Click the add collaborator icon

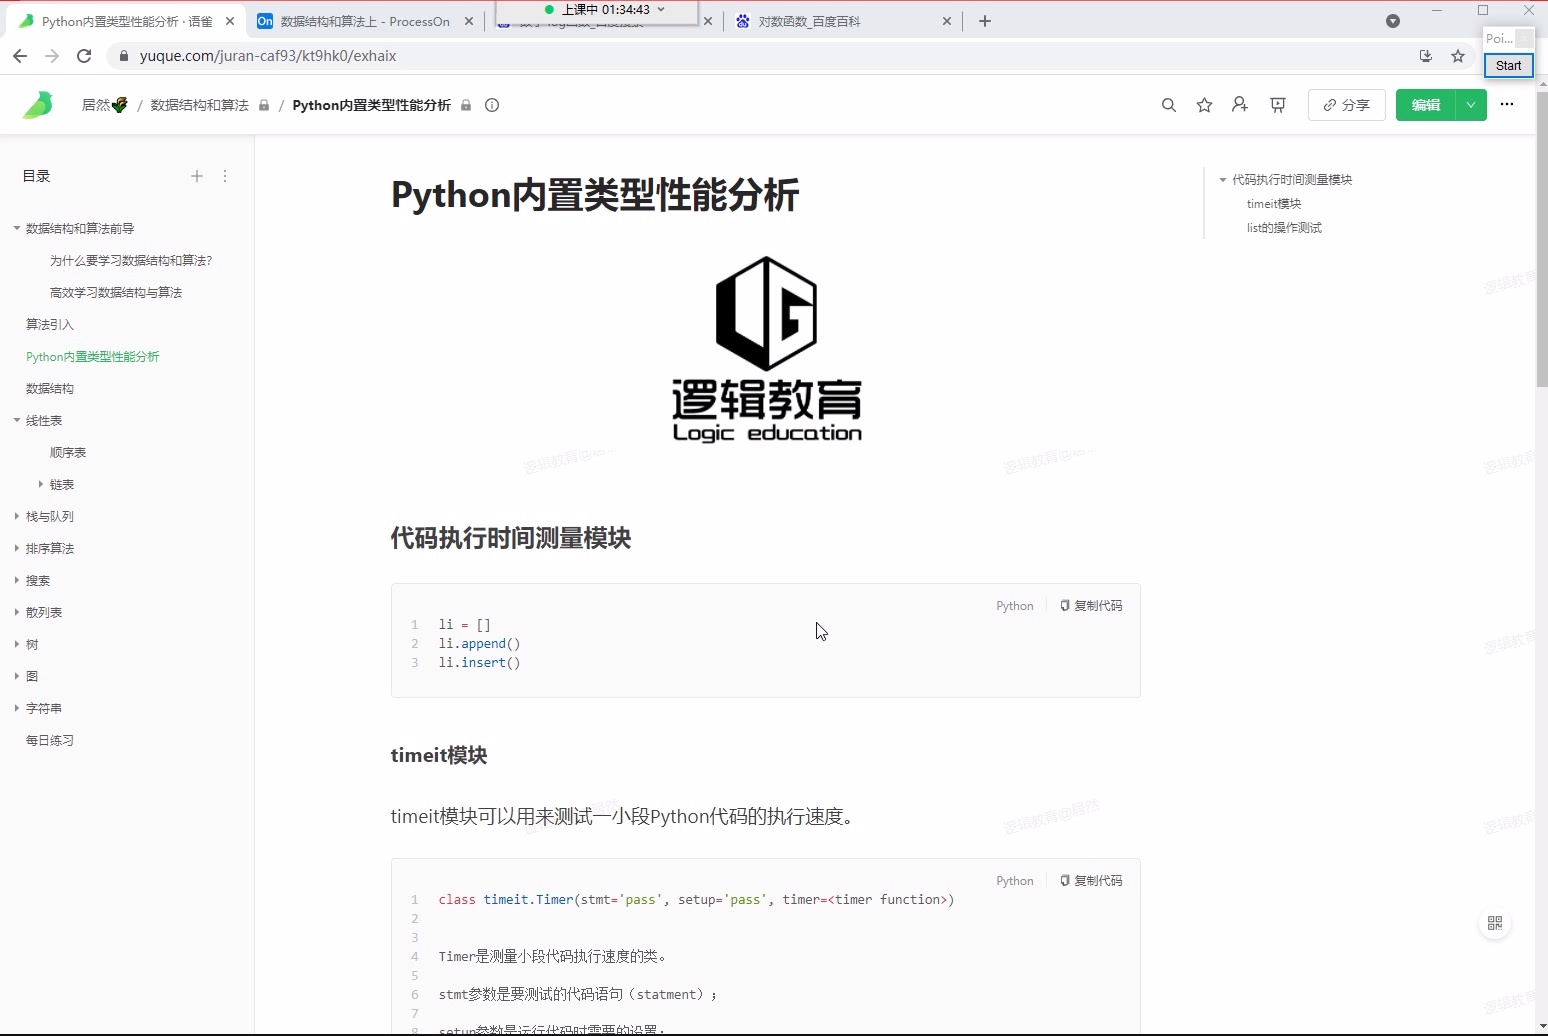click(x=1240, y=105)
